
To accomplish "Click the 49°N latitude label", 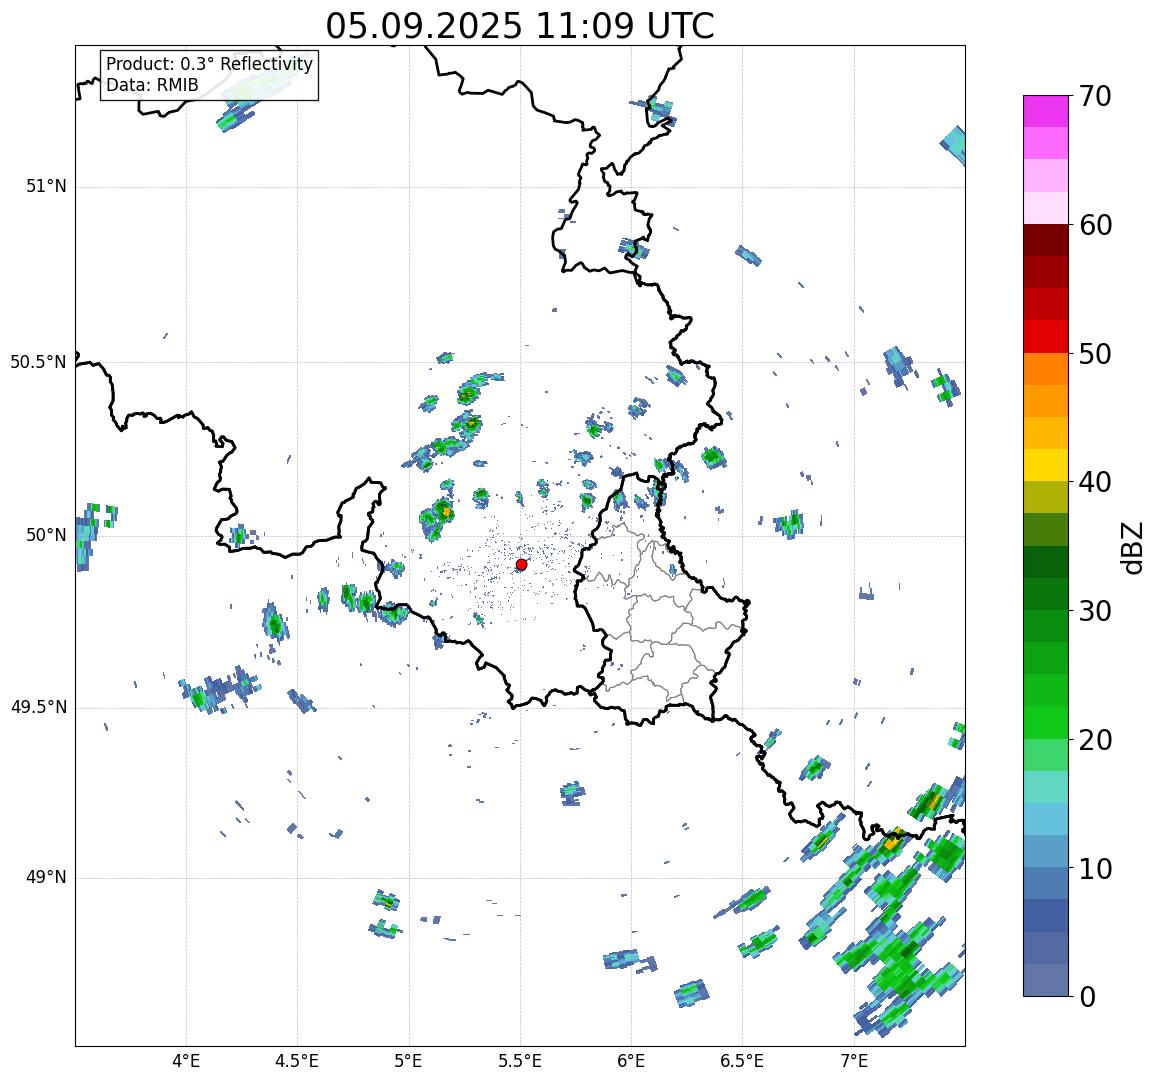I will pos(46,877).
